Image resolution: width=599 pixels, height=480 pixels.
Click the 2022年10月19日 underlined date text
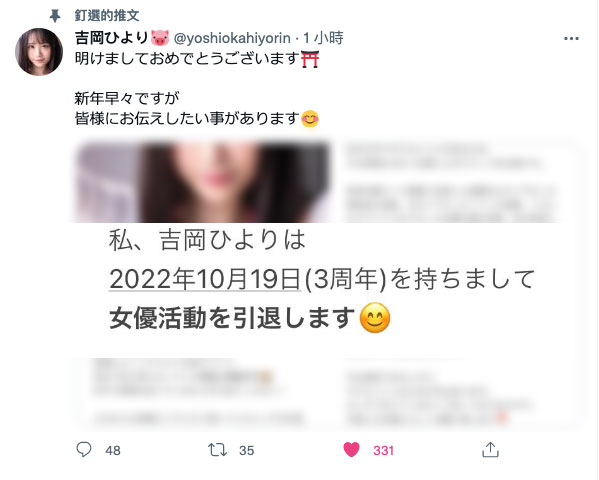205,279
